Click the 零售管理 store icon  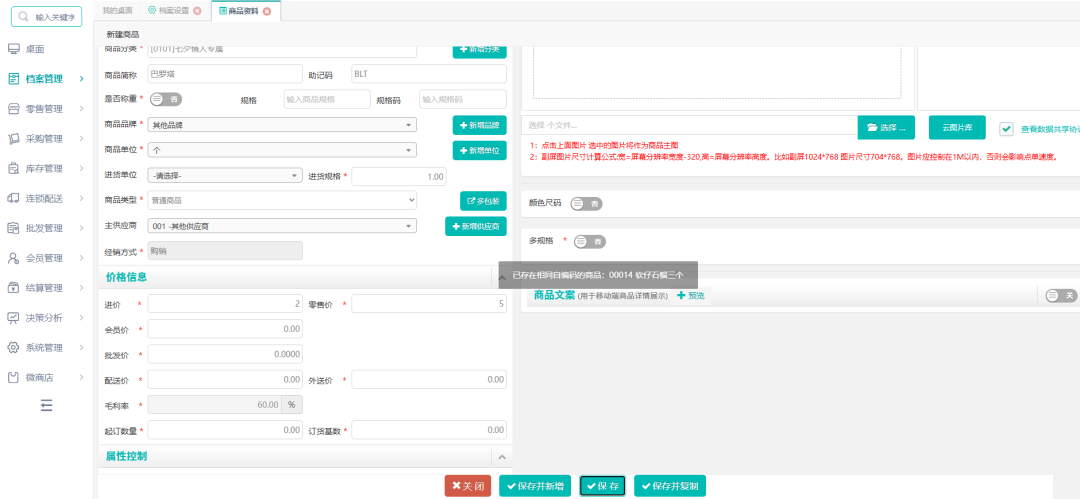pyautogui.click(x=13, y=108)
